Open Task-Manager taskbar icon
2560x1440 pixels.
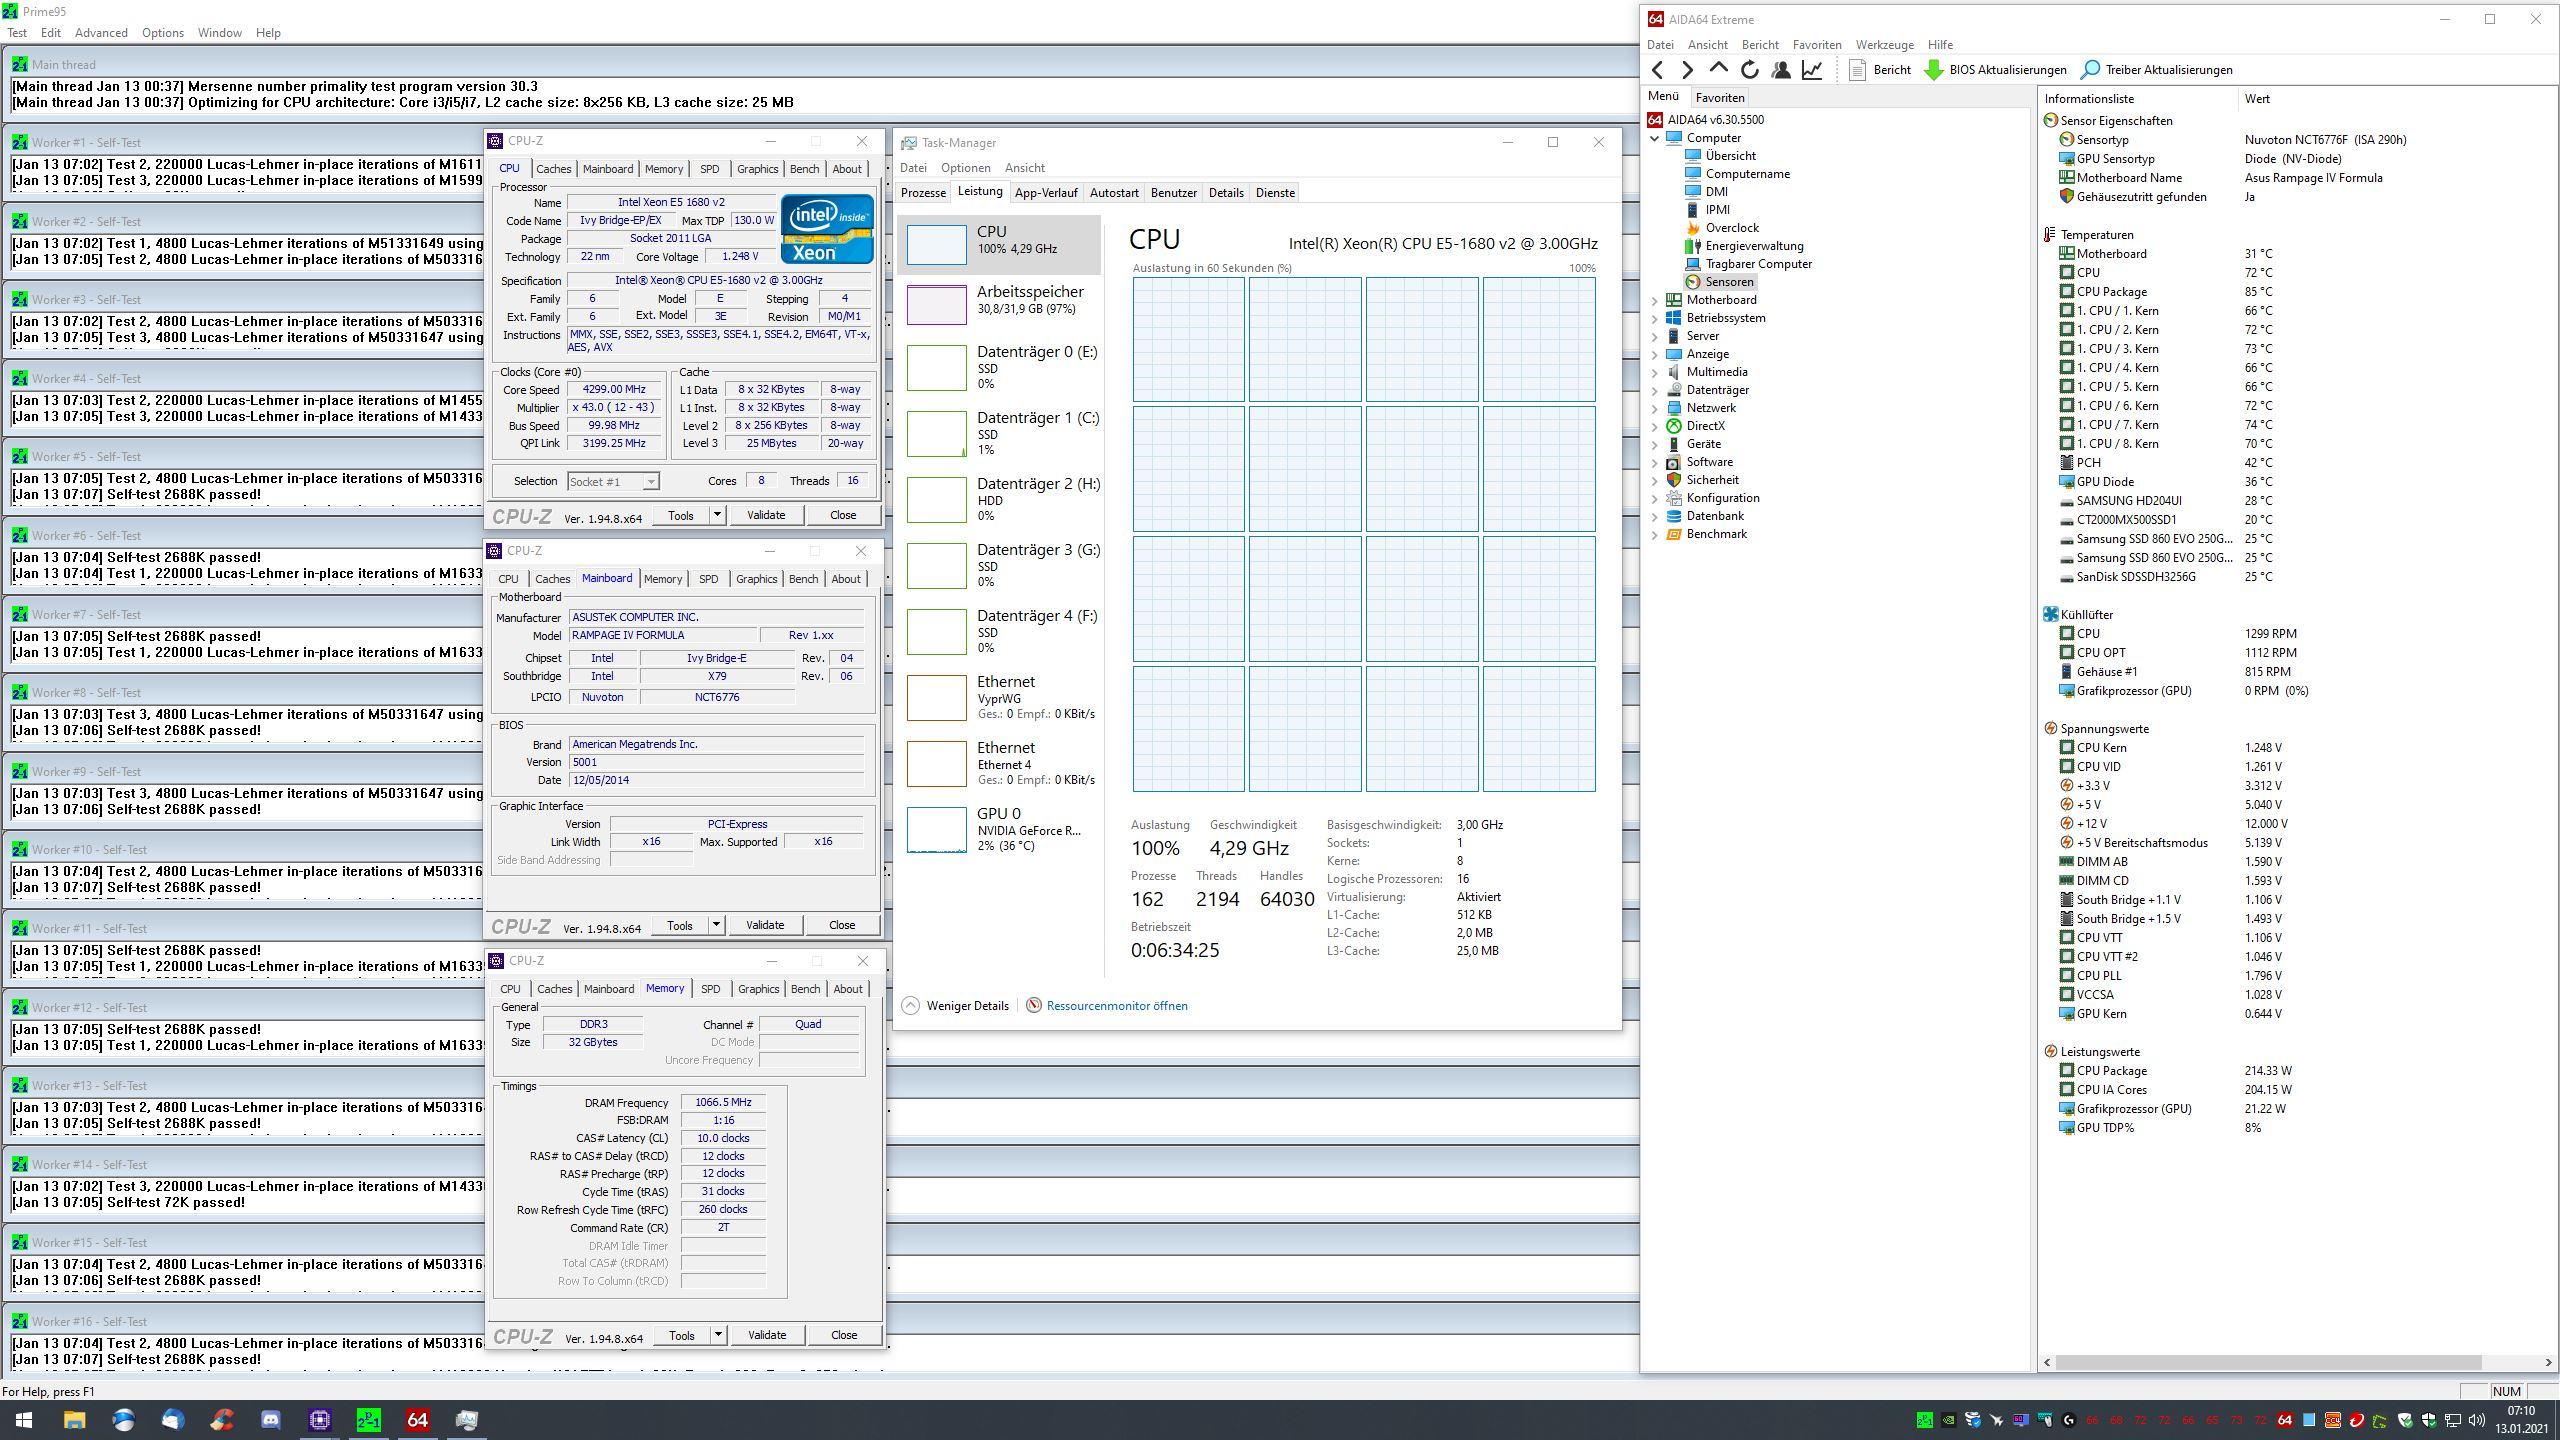point(466,1420)
